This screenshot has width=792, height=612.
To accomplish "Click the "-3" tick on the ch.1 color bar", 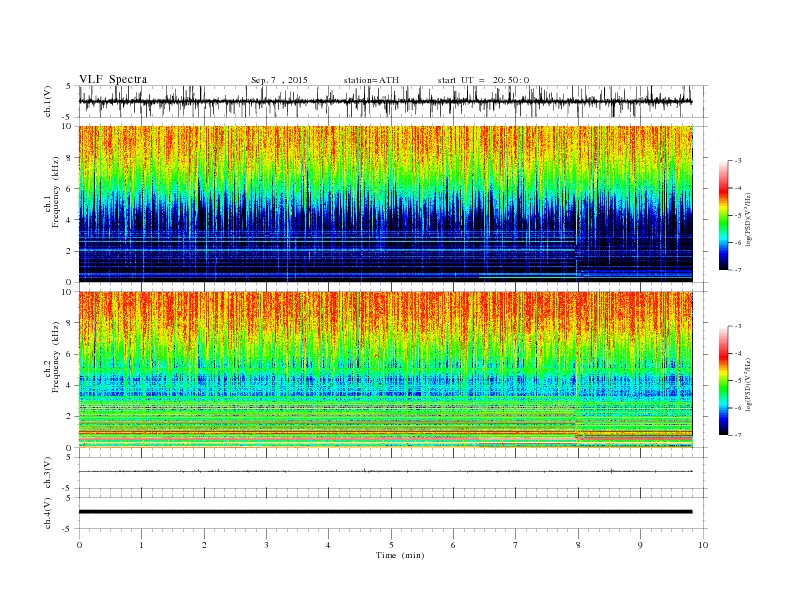I will [x=737, y=161].
